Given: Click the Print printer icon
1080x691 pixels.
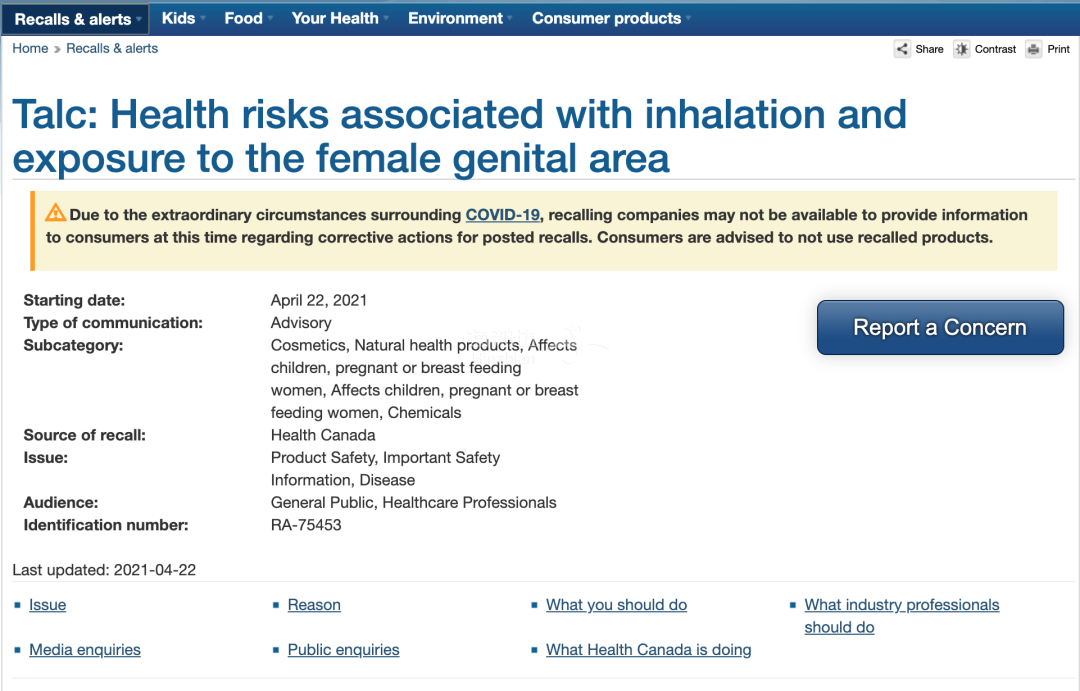Looking at the screenshot, I should point(1033,49).
